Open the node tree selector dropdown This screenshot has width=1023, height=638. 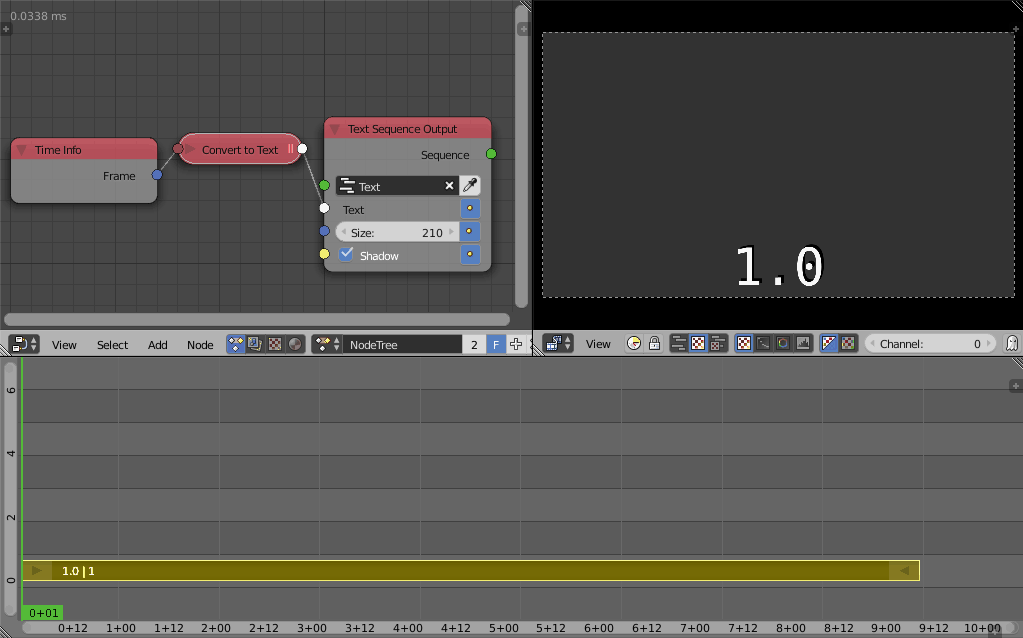[325, 343]
